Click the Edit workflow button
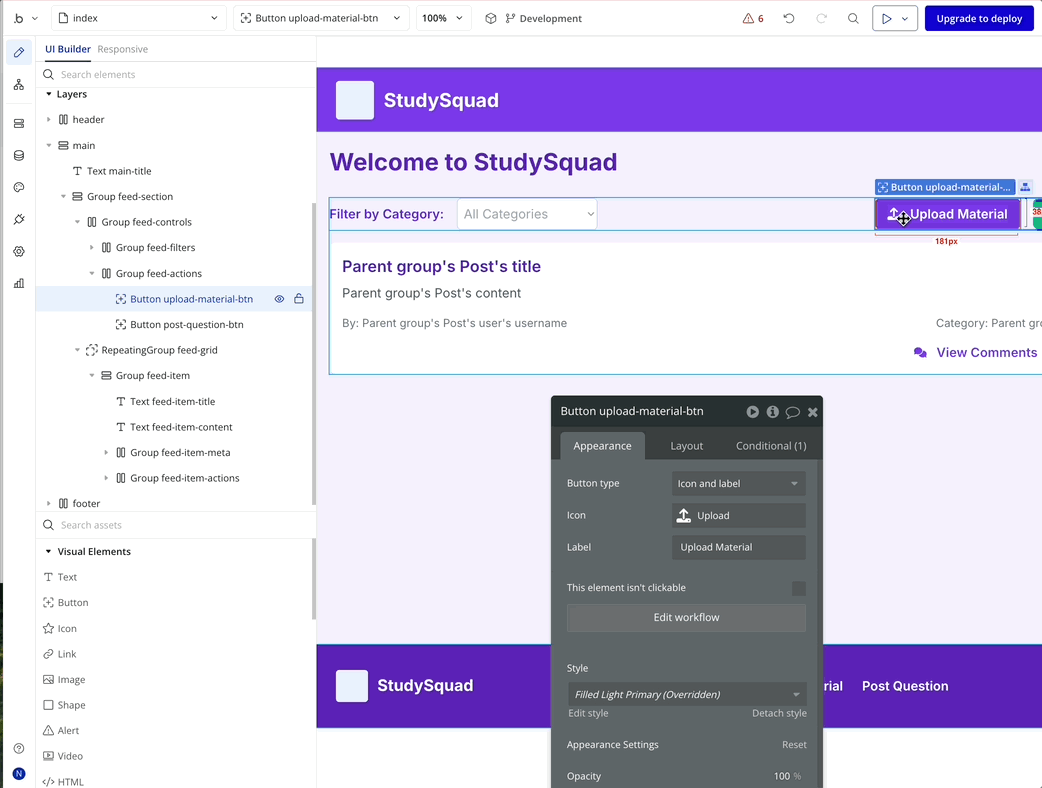Screen dimensions: 1042x788 click(x=686, y=618)
